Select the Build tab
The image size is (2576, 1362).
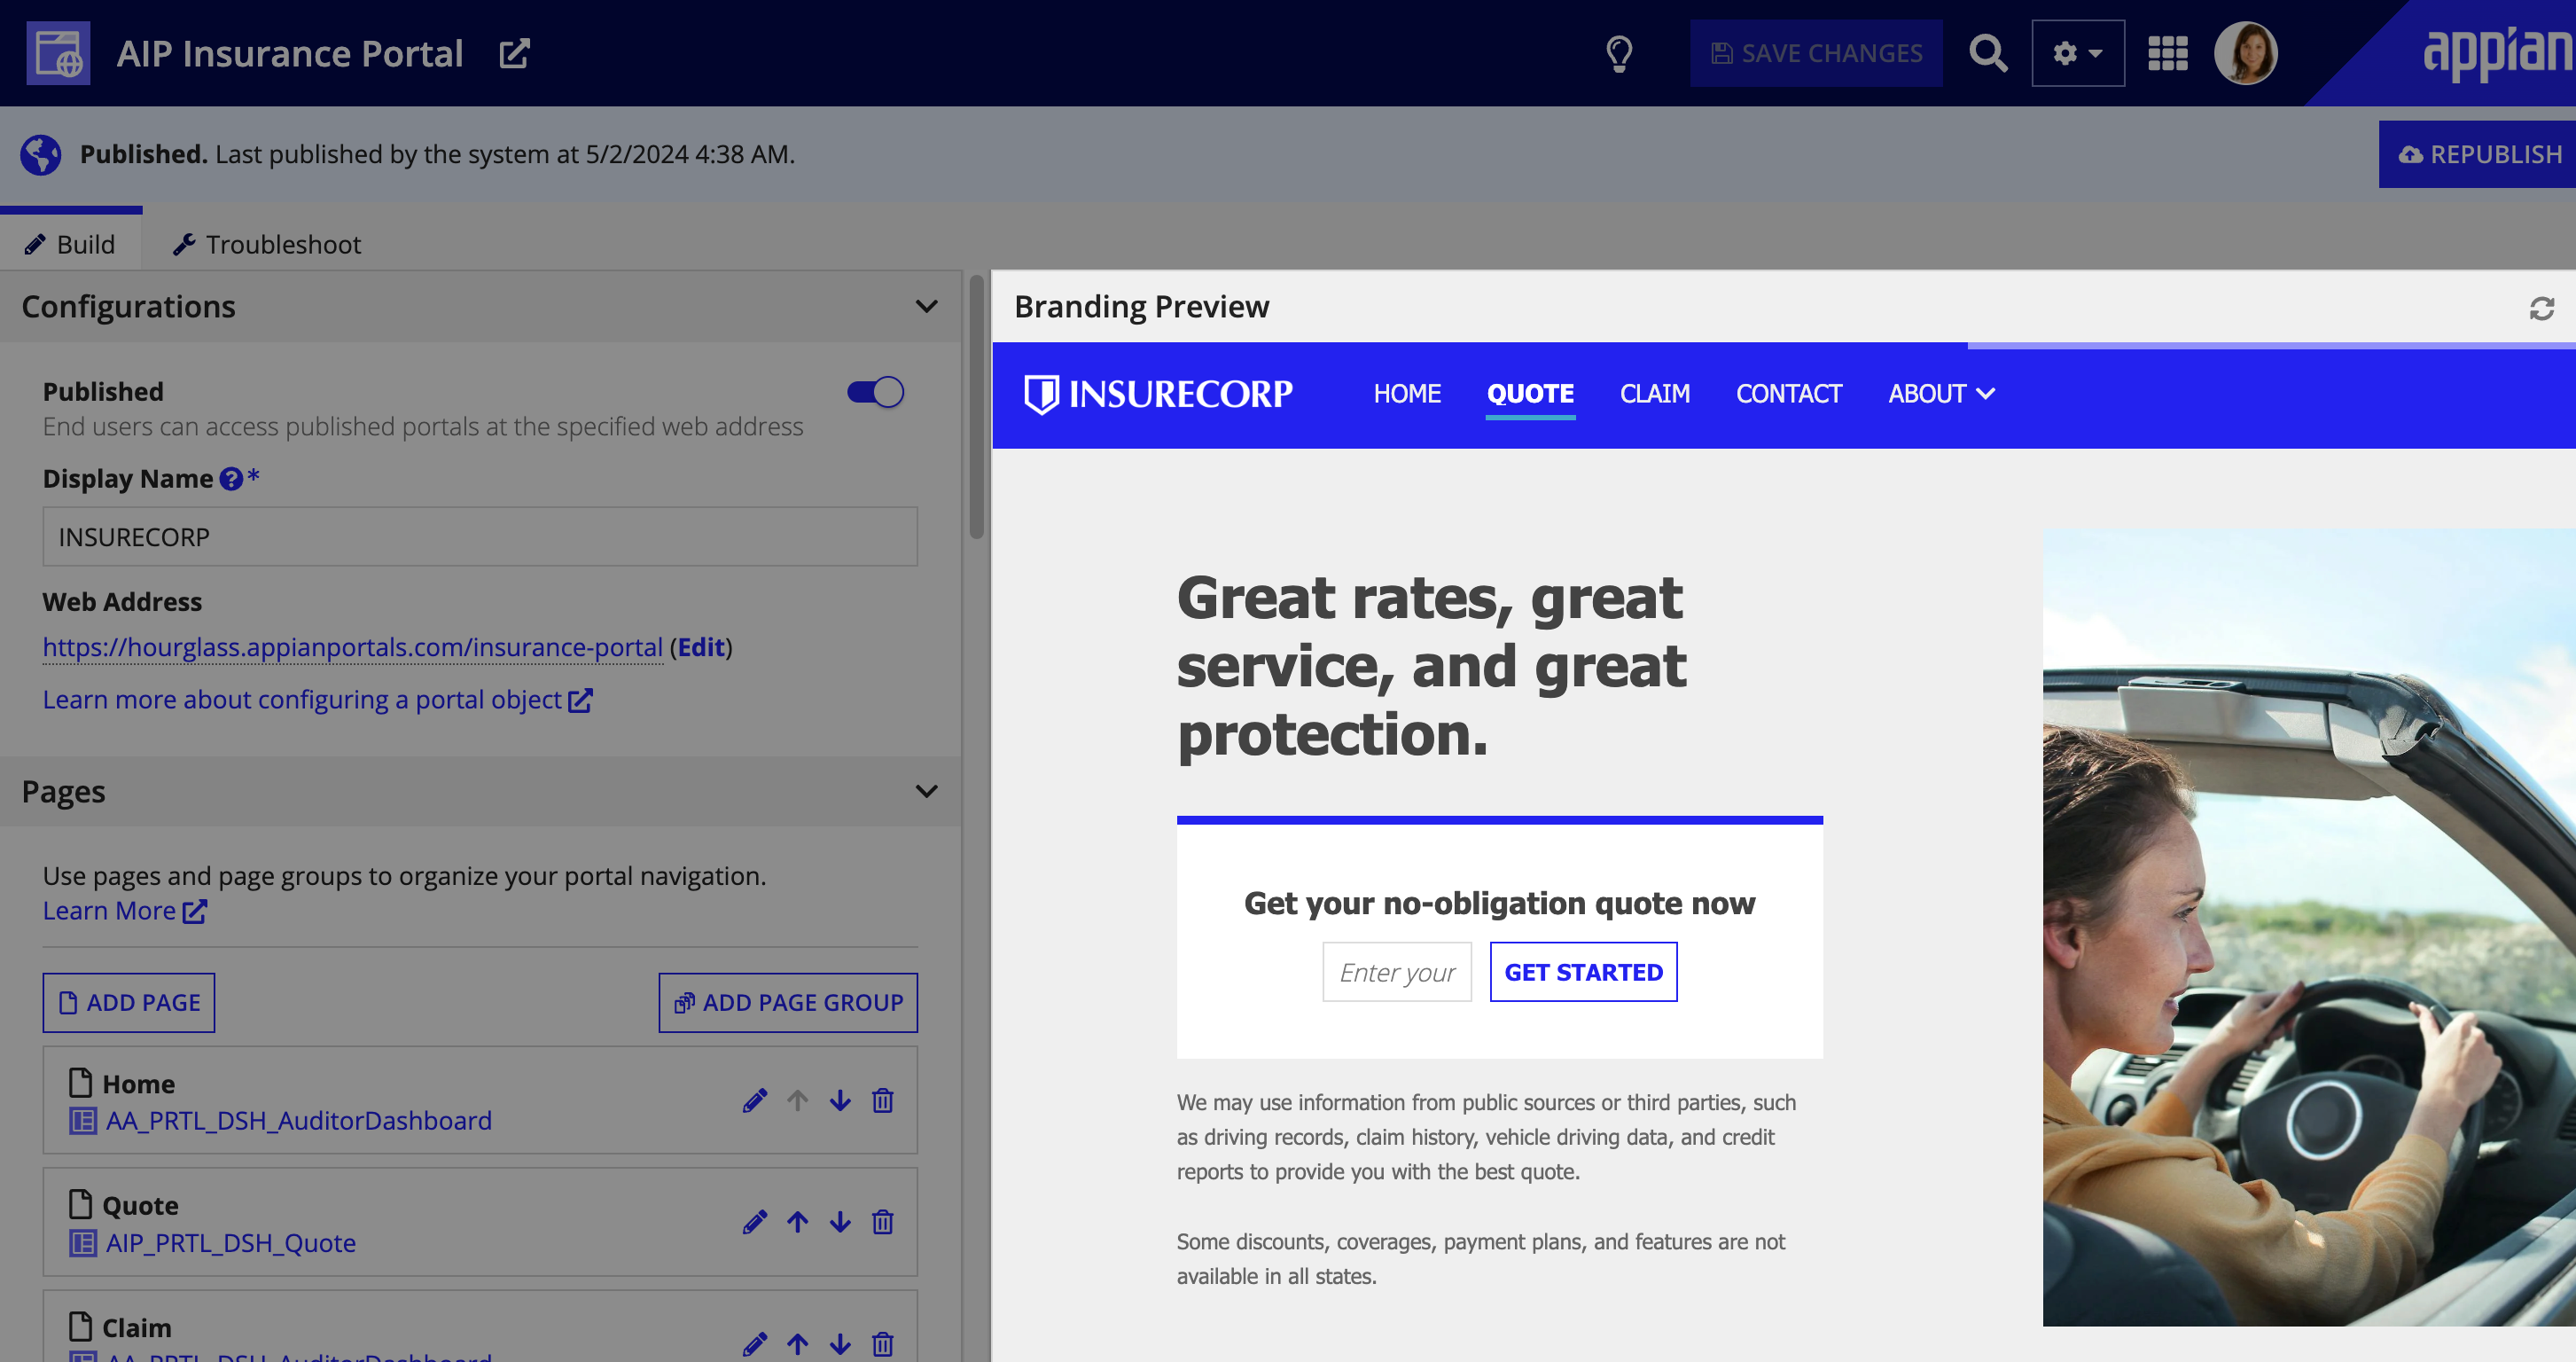pos(70,242)
